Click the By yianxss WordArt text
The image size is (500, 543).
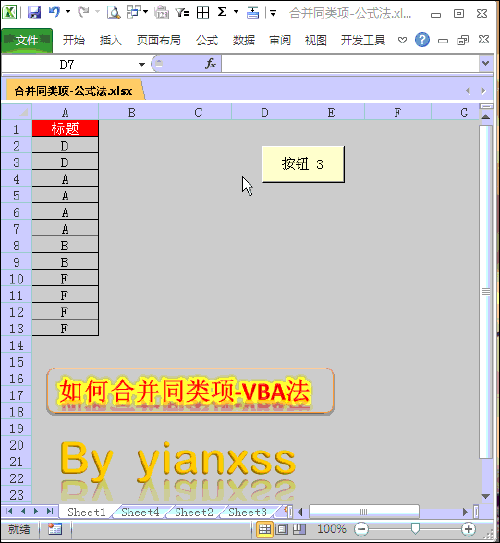pos(178,461)
